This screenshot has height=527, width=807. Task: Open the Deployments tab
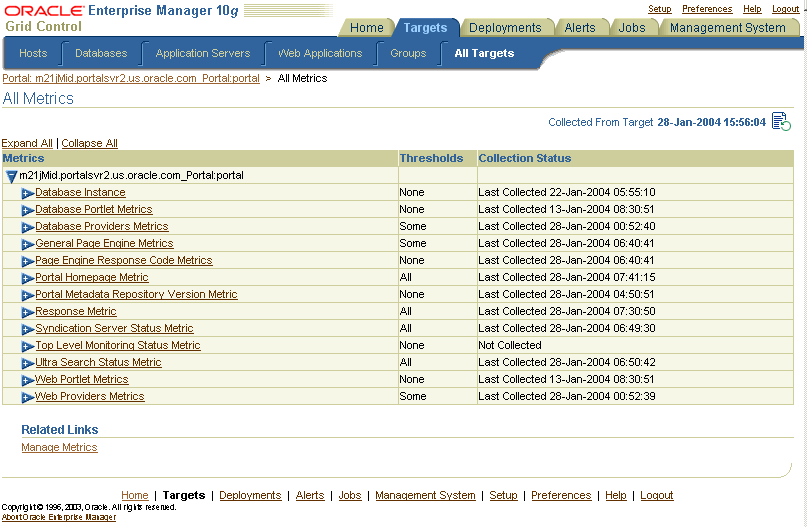[x=505, y=28]
